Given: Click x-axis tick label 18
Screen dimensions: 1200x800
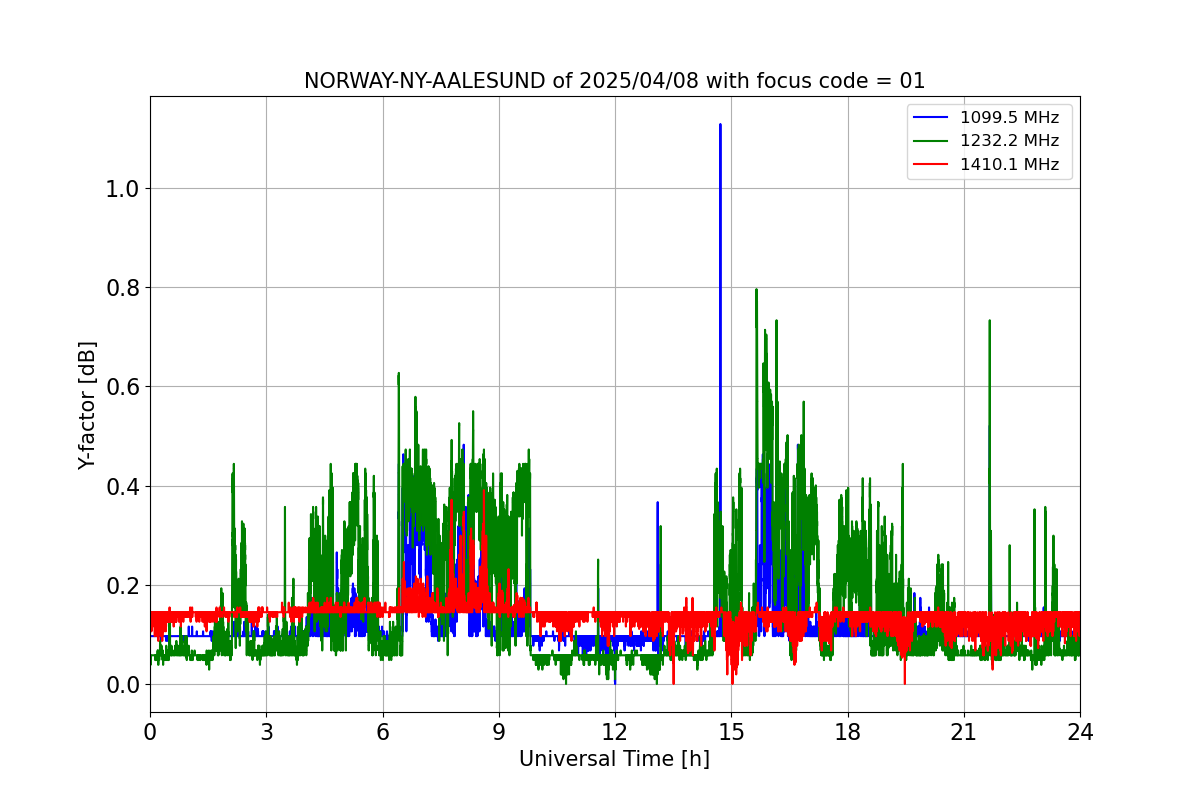Looking at the screenshot, I should [847, 732].
